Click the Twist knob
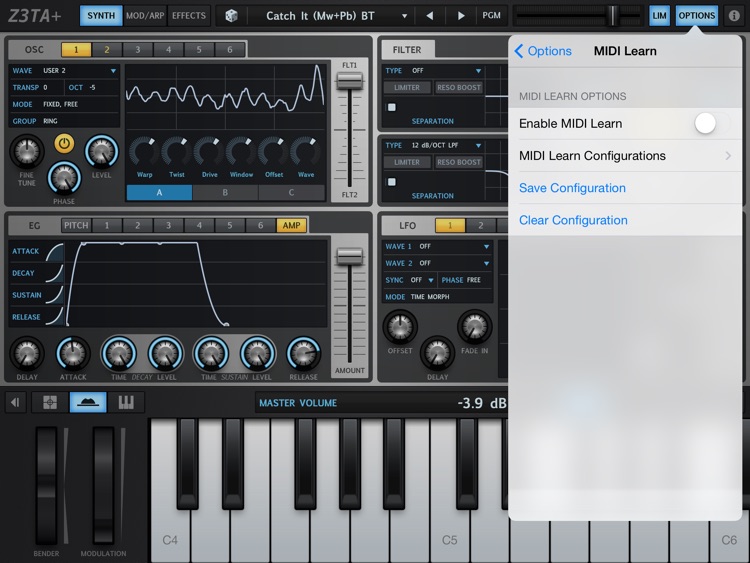The height and width of the screenshot is (563, 750). [176, 152]
